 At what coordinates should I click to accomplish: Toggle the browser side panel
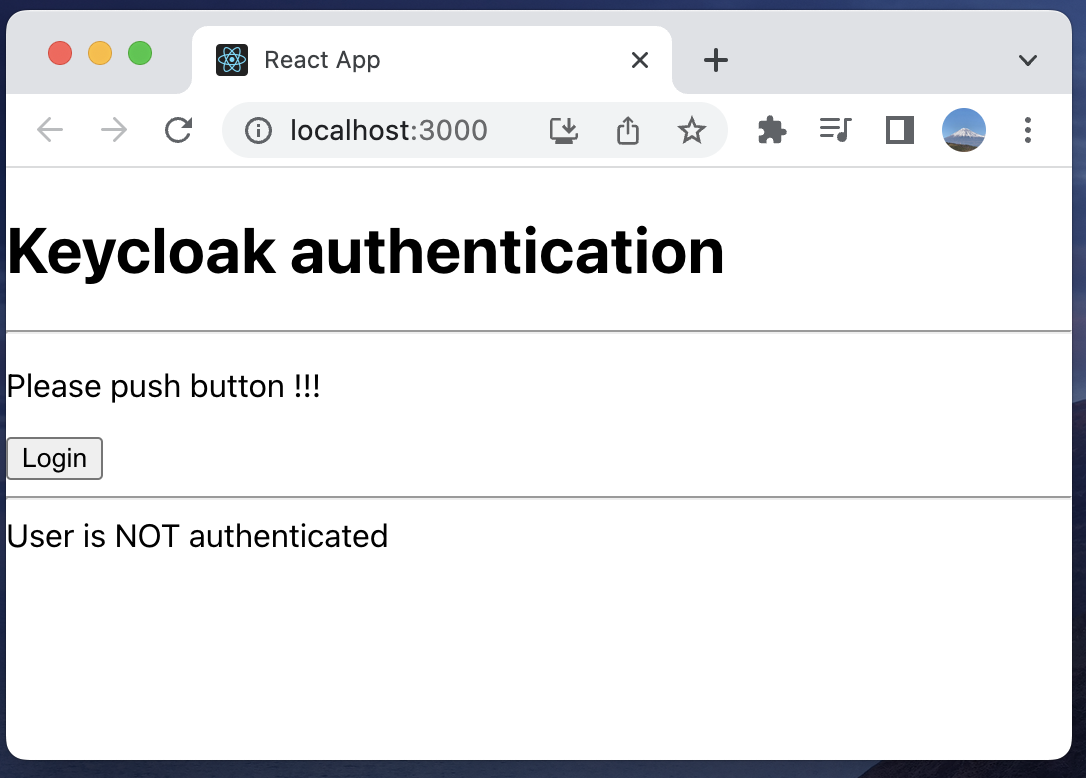(900, 130)
